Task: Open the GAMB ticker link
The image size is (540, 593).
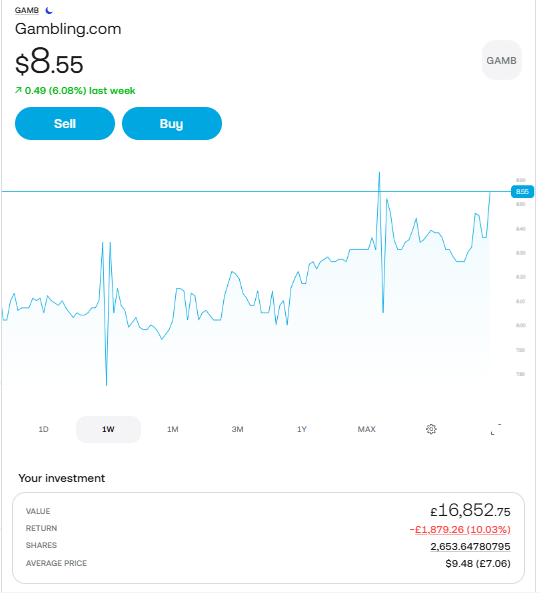Action: (27, 11)
